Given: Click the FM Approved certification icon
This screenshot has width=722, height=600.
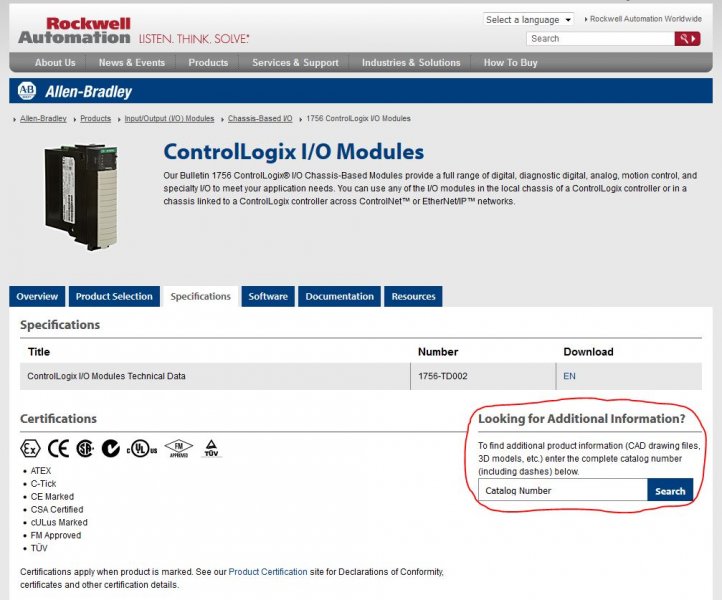Looking at the screenshot, I should point(179,448).
